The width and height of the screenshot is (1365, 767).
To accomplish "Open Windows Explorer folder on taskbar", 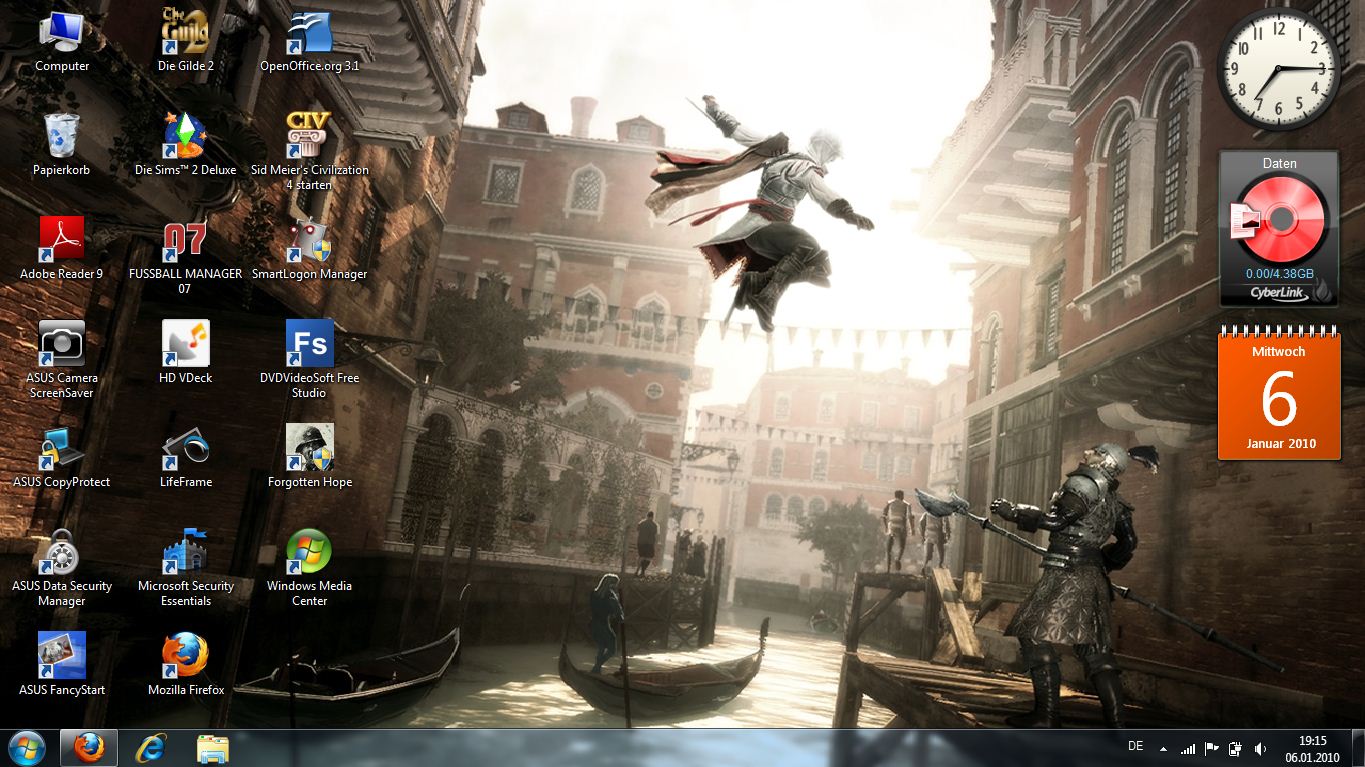I will tap(212, 748).
